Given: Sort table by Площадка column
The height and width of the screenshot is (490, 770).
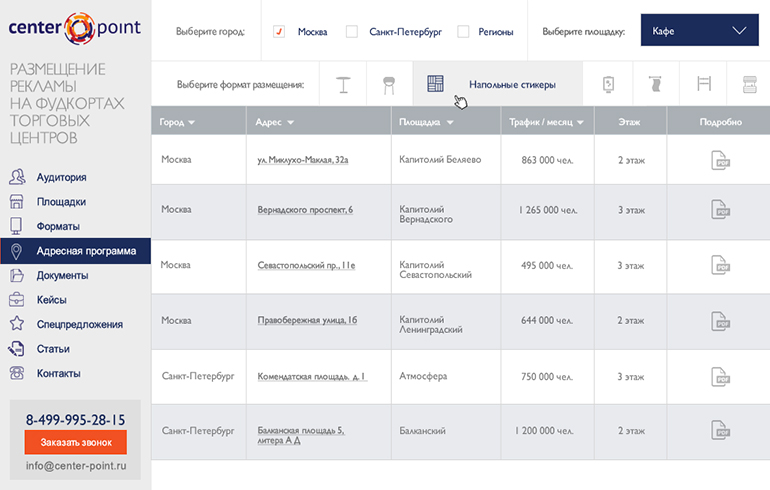Looking at the screenshot, I should point(426,122).
